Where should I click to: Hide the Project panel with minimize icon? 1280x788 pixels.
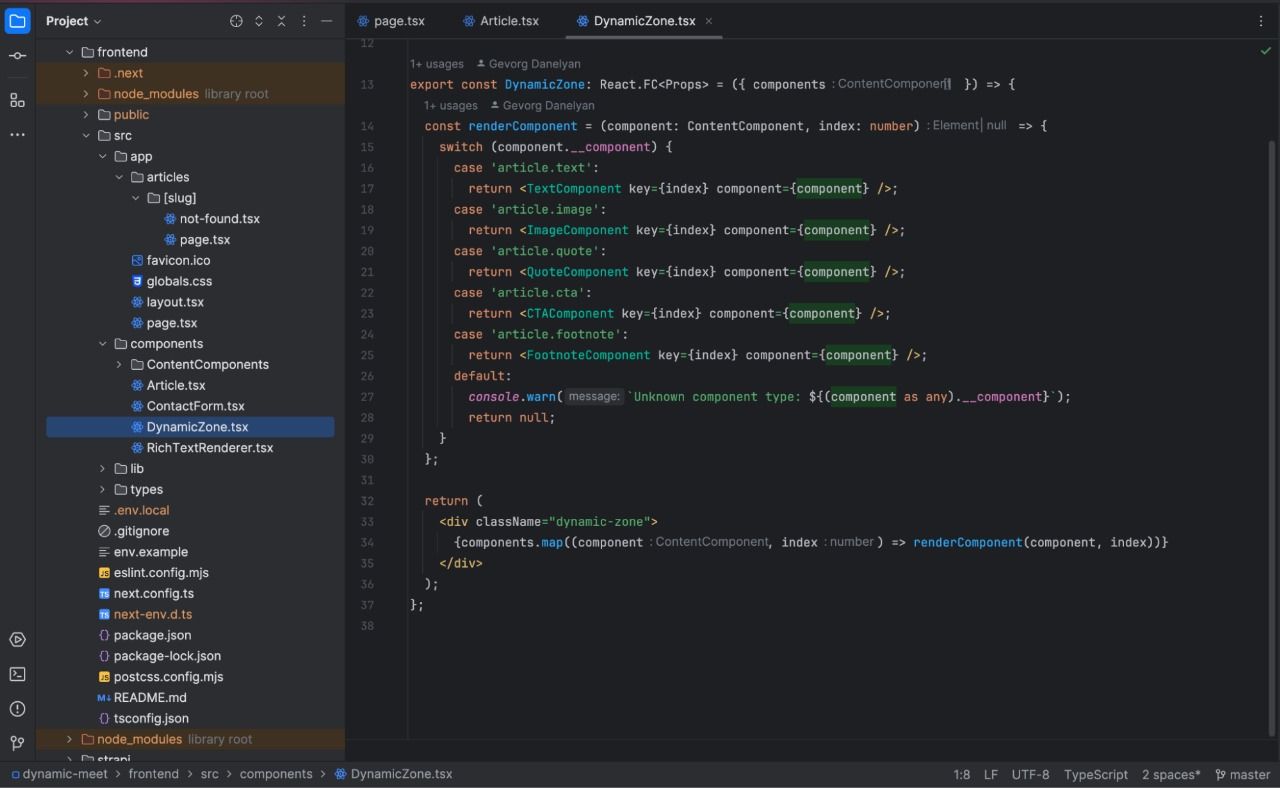(326, 21)
